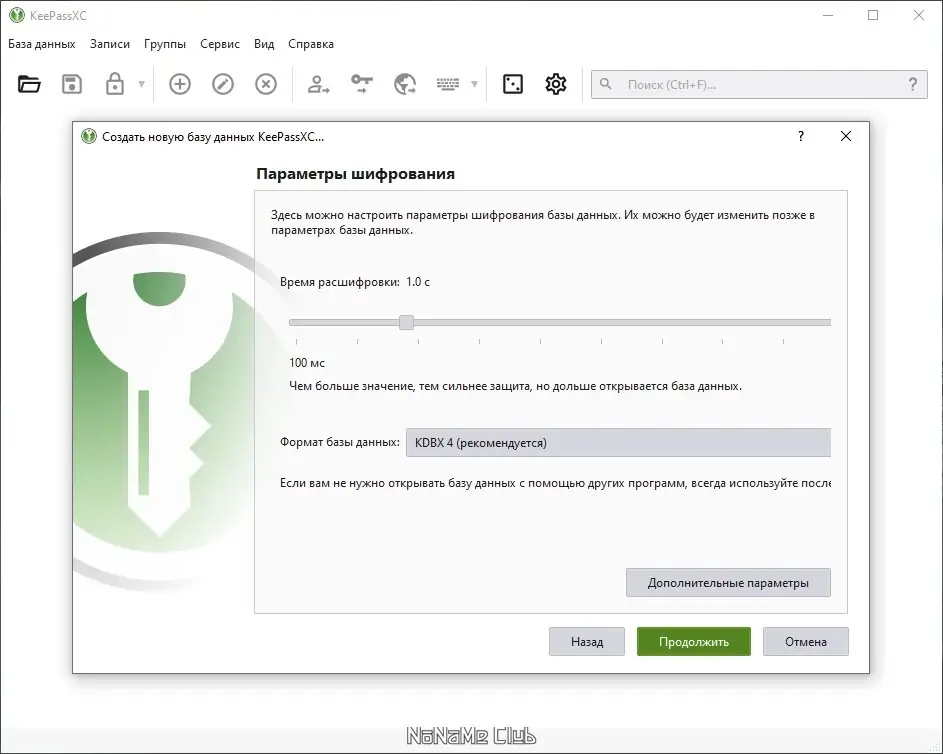Screen dimensions: 943x754
Task: Expand Auto-Type dropdown arrow
Action: [x=474, y=84]
